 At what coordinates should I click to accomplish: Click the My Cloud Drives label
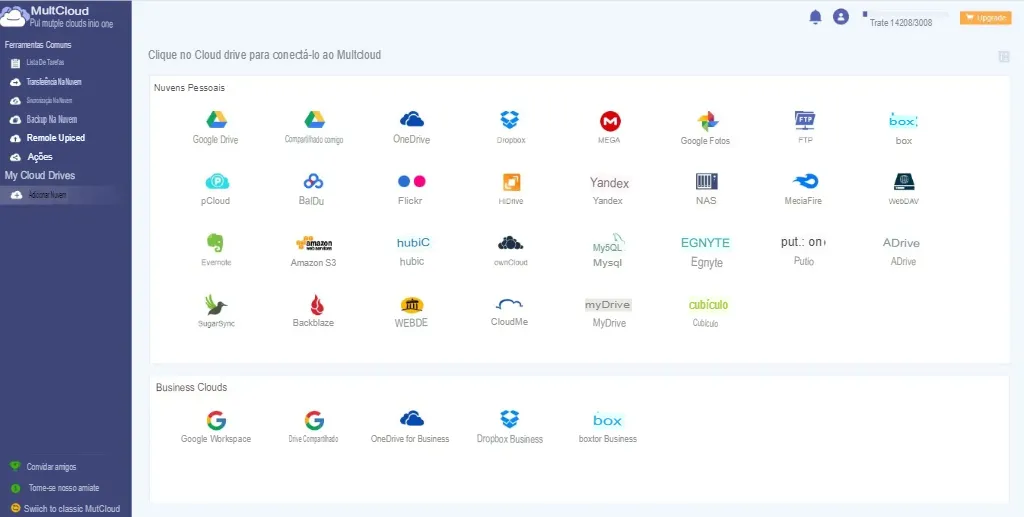pos(40,176)
